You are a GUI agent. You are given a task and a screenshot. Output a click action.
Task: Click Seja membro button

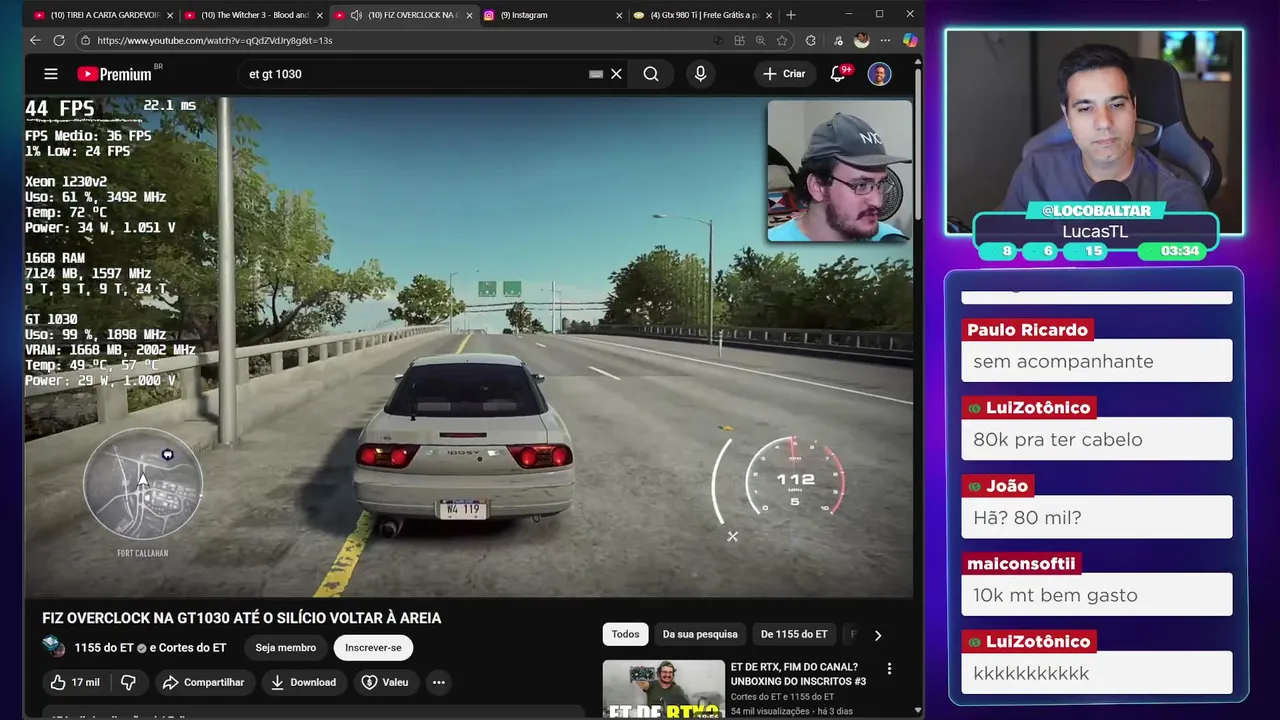click(285, 648)
